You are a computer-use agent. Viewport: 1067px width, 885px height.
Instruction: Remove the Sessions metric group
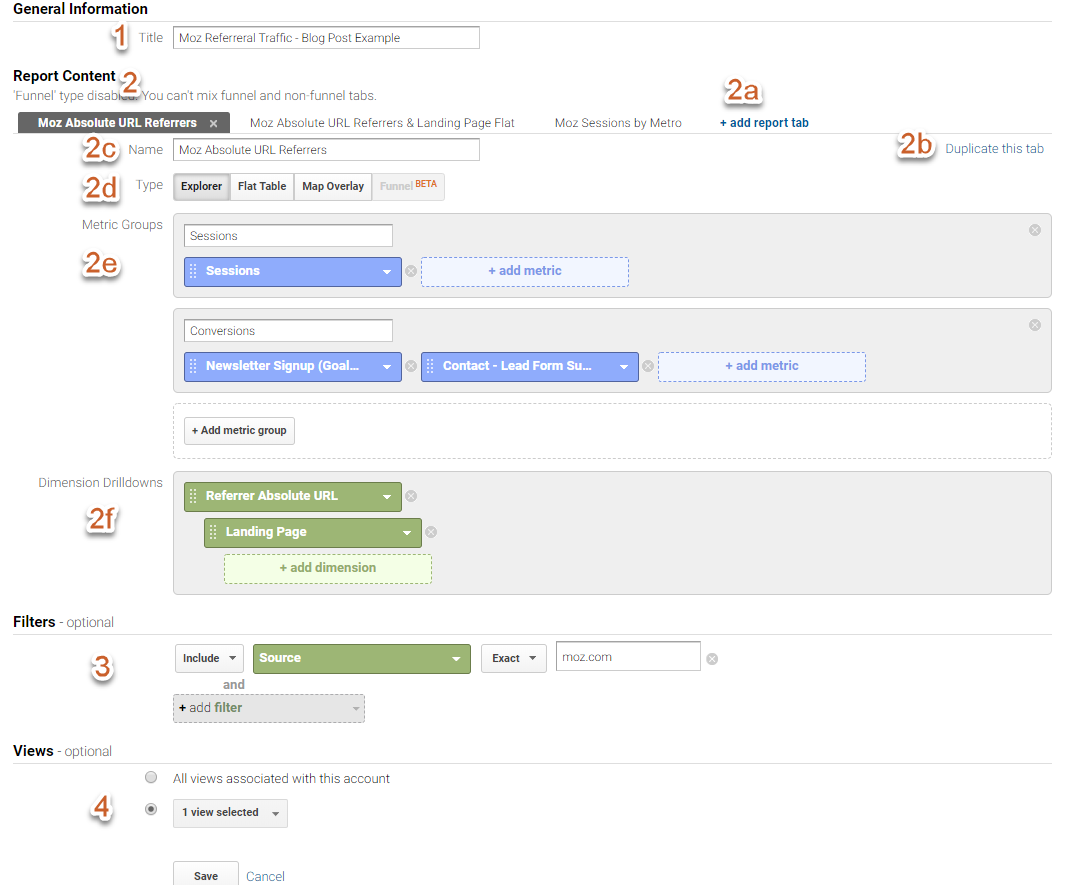[x=1035, y=230]
